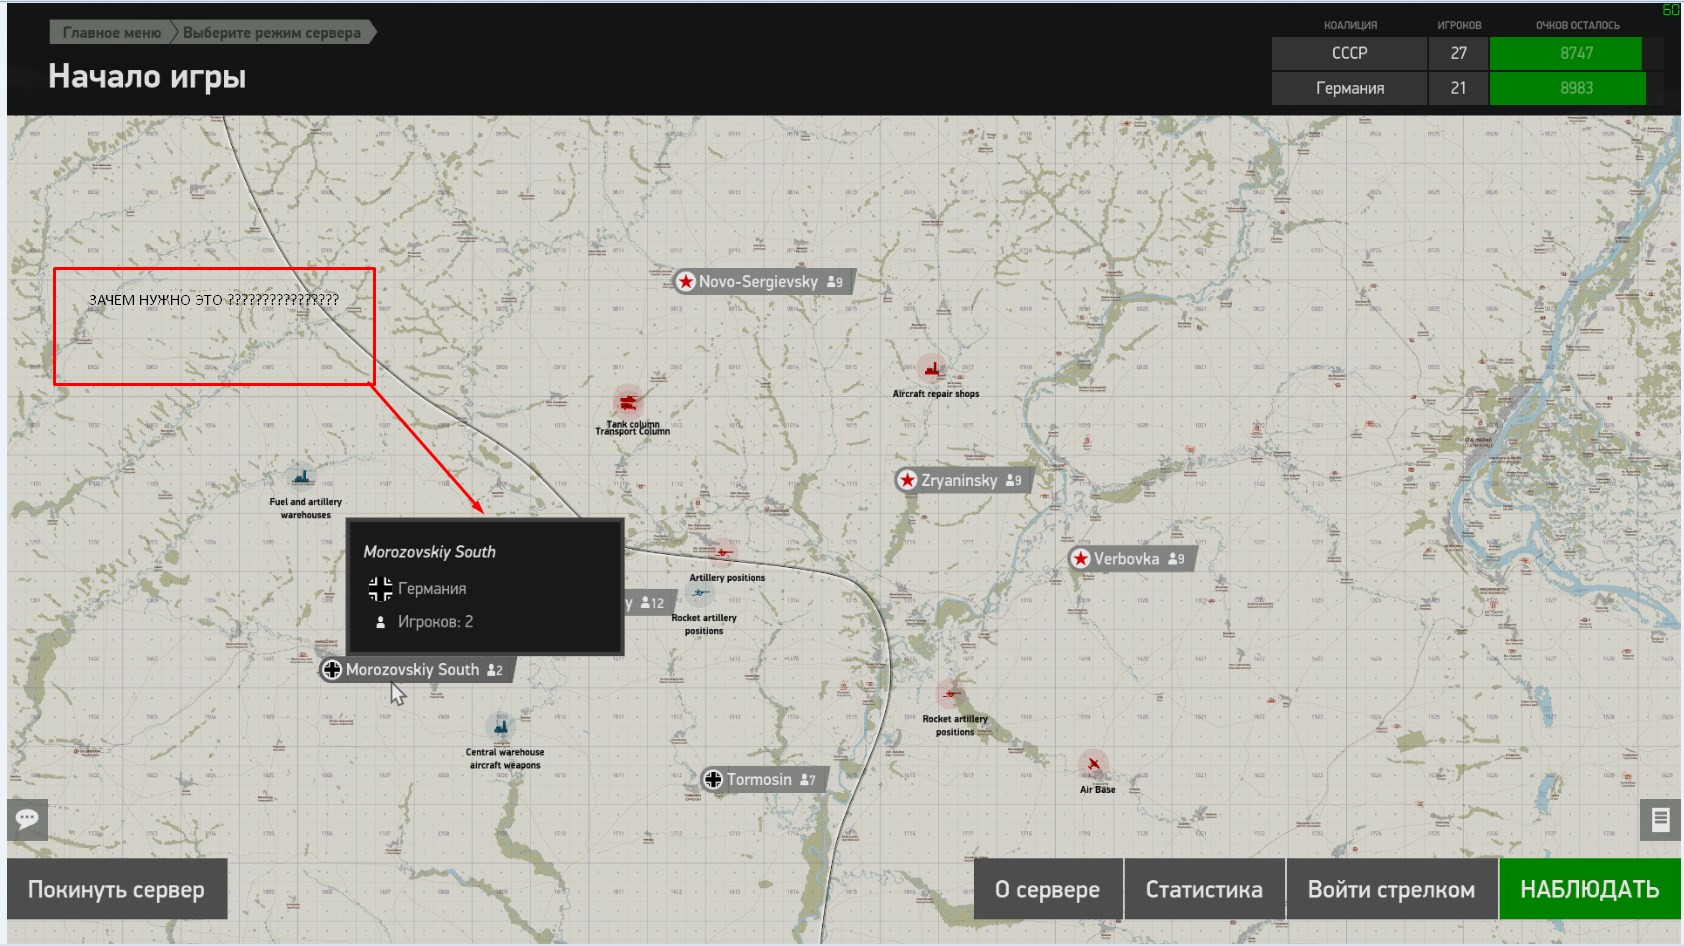Open the briefing list icon on right edge
1684x946 pixels.
1661,820
